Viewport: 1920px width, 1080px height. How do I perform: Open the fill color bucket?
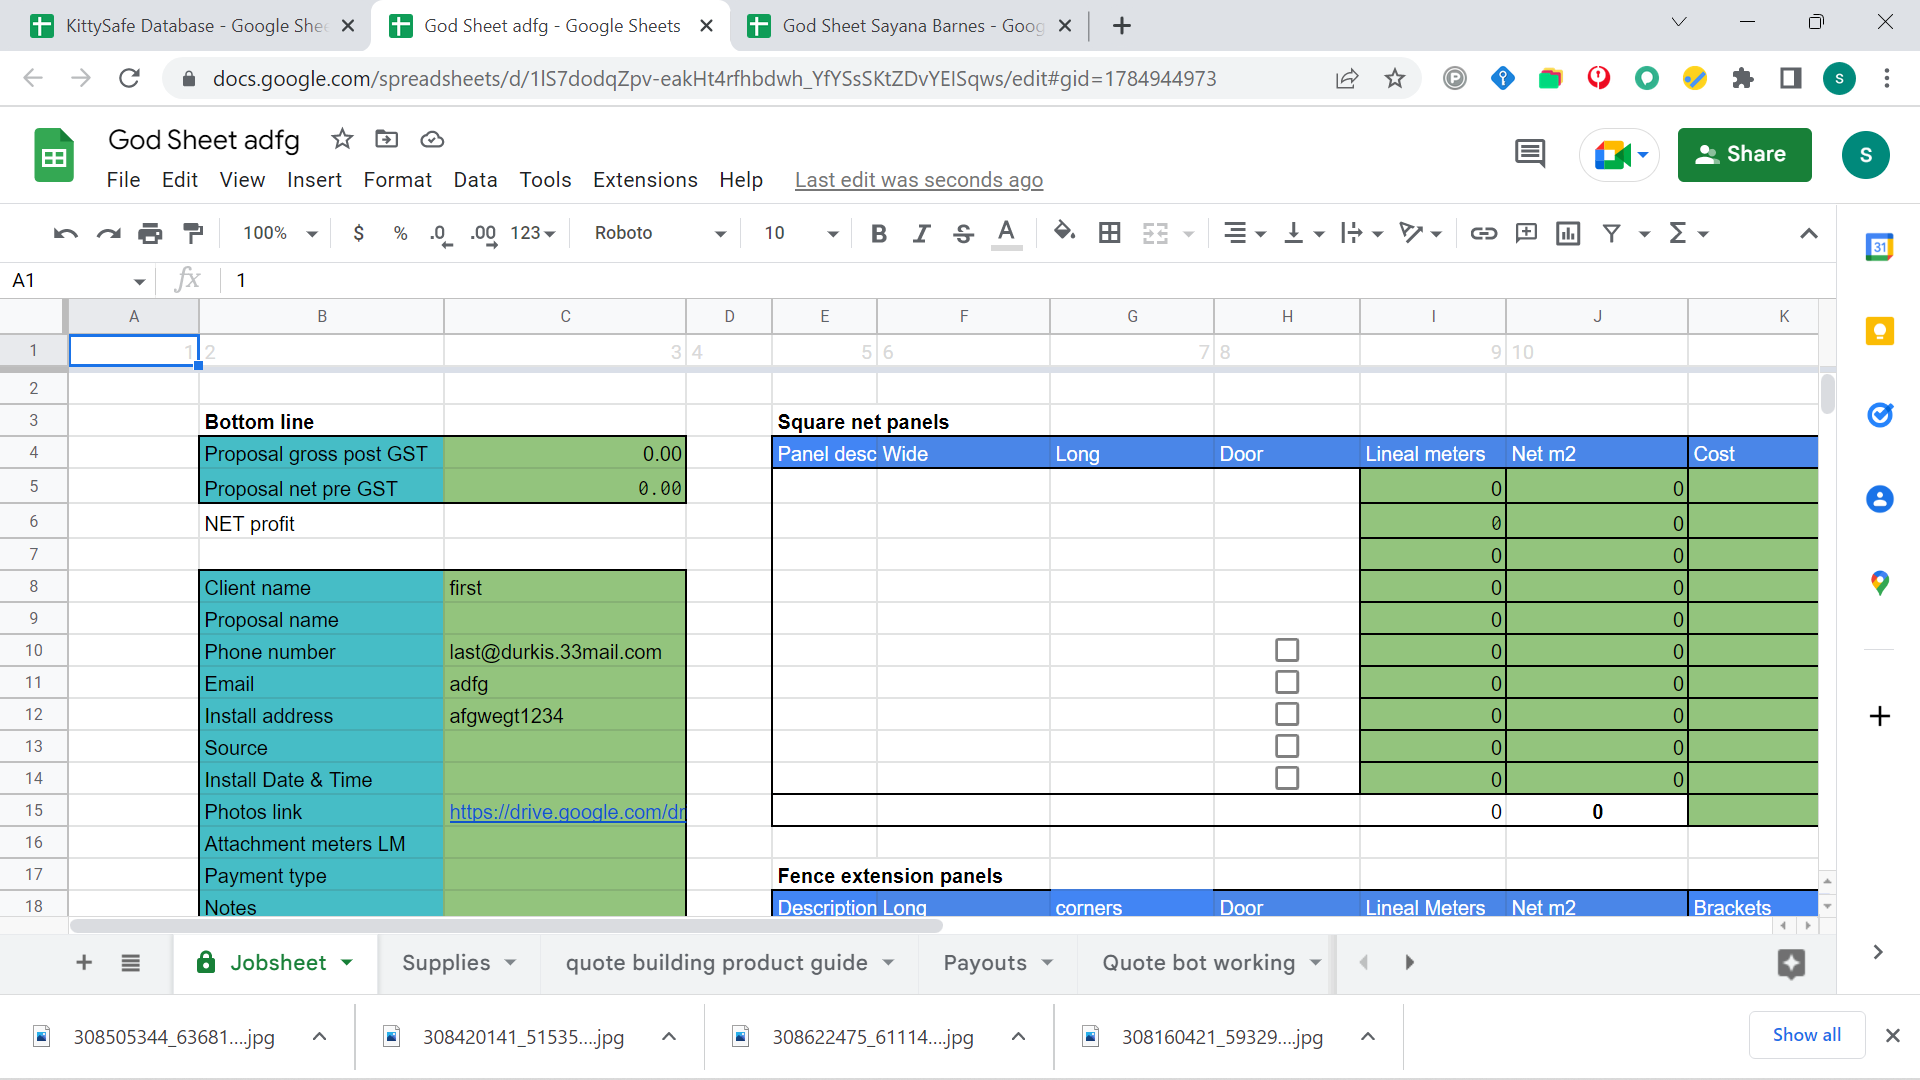[1064, 233]
